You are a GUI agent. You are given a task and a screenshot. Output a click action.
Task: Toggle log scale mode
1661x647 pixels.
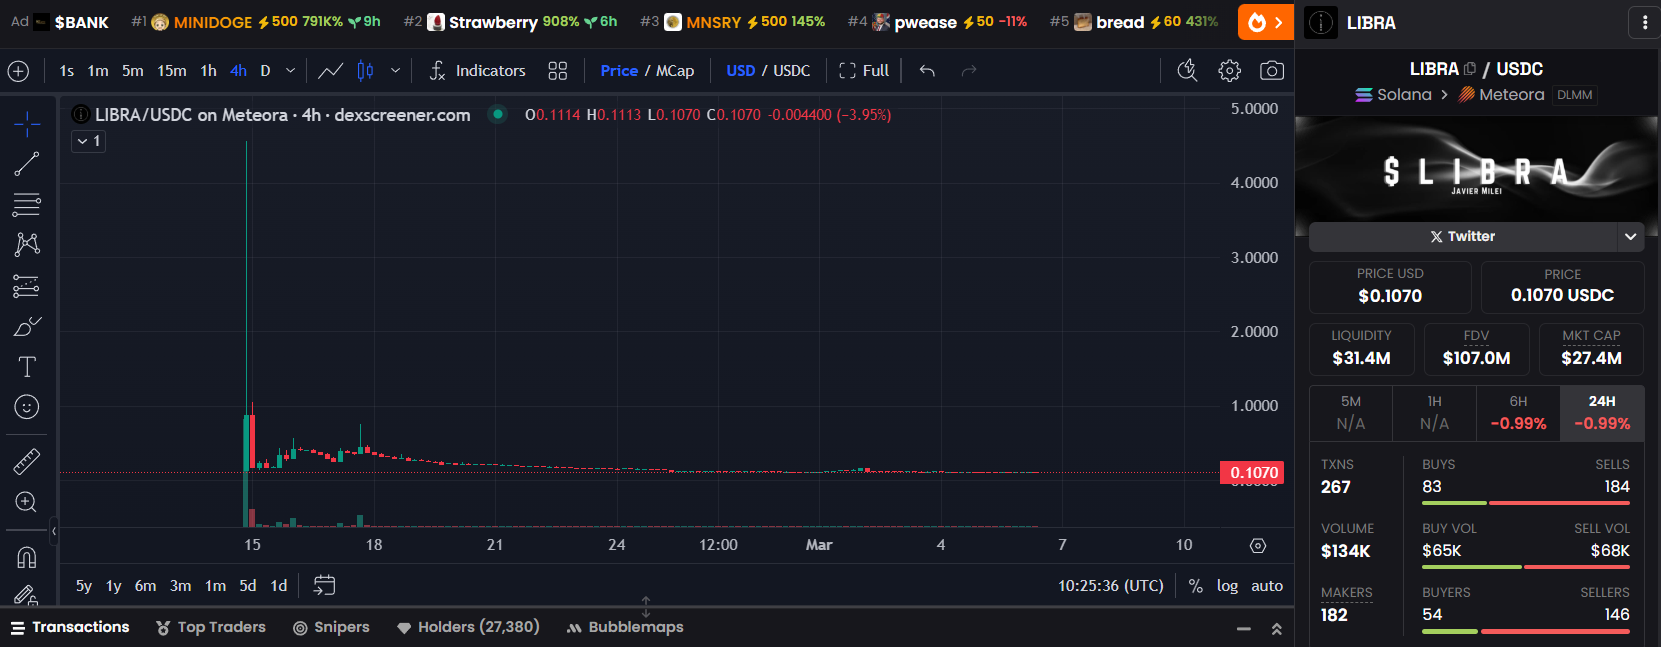(x=1227, y=586)
